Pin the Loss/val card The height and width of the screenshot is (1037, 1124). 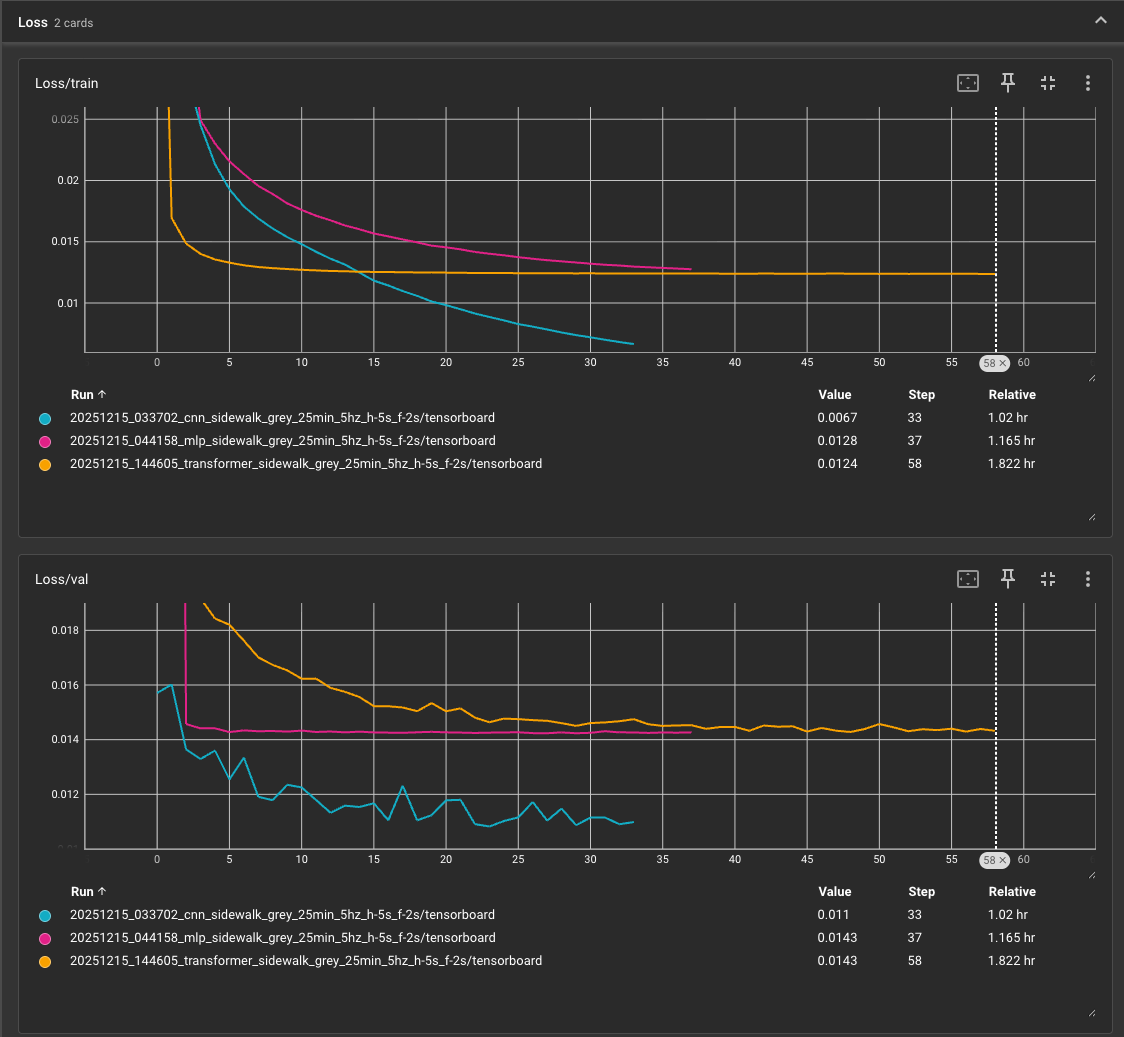[x=1008, y=579]
